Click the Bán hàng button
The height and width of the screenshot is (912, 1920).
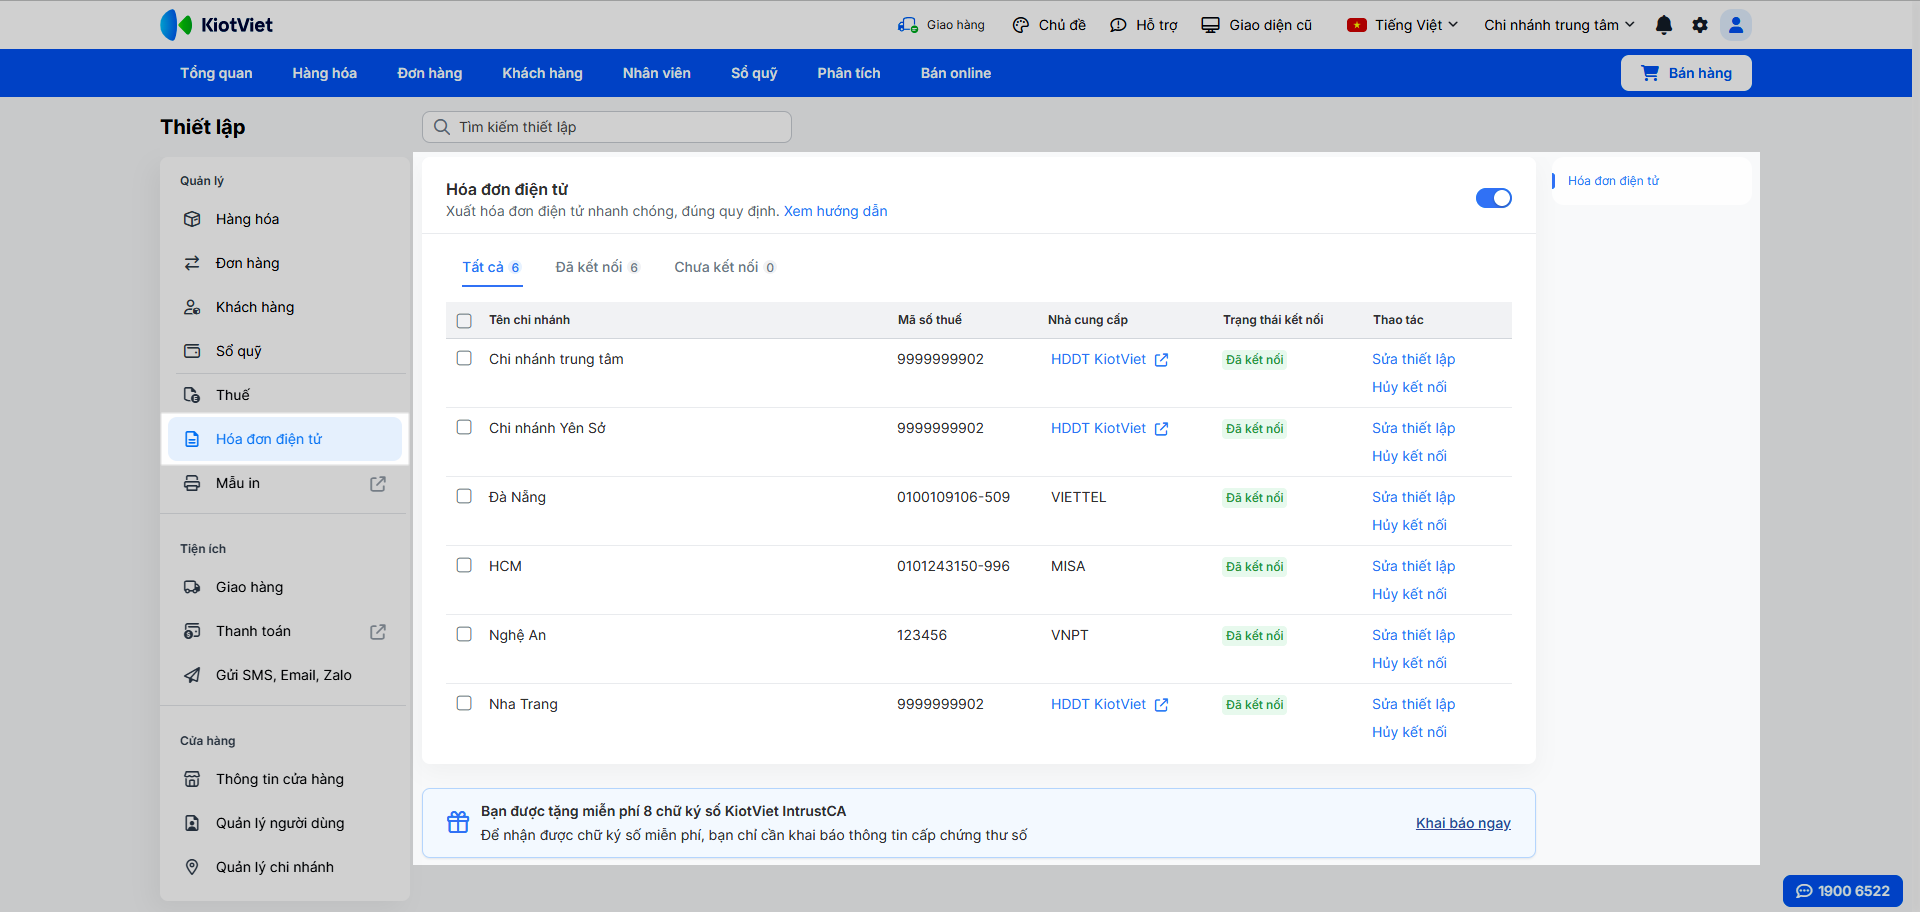[x=1686, y=73]
